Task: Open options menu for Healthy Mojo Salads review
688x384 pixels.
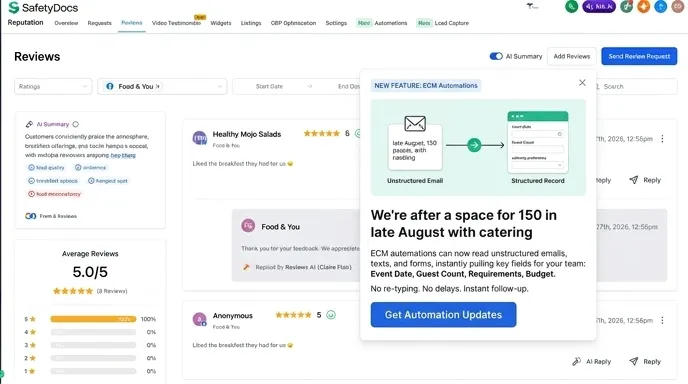Action: point(662,139)
